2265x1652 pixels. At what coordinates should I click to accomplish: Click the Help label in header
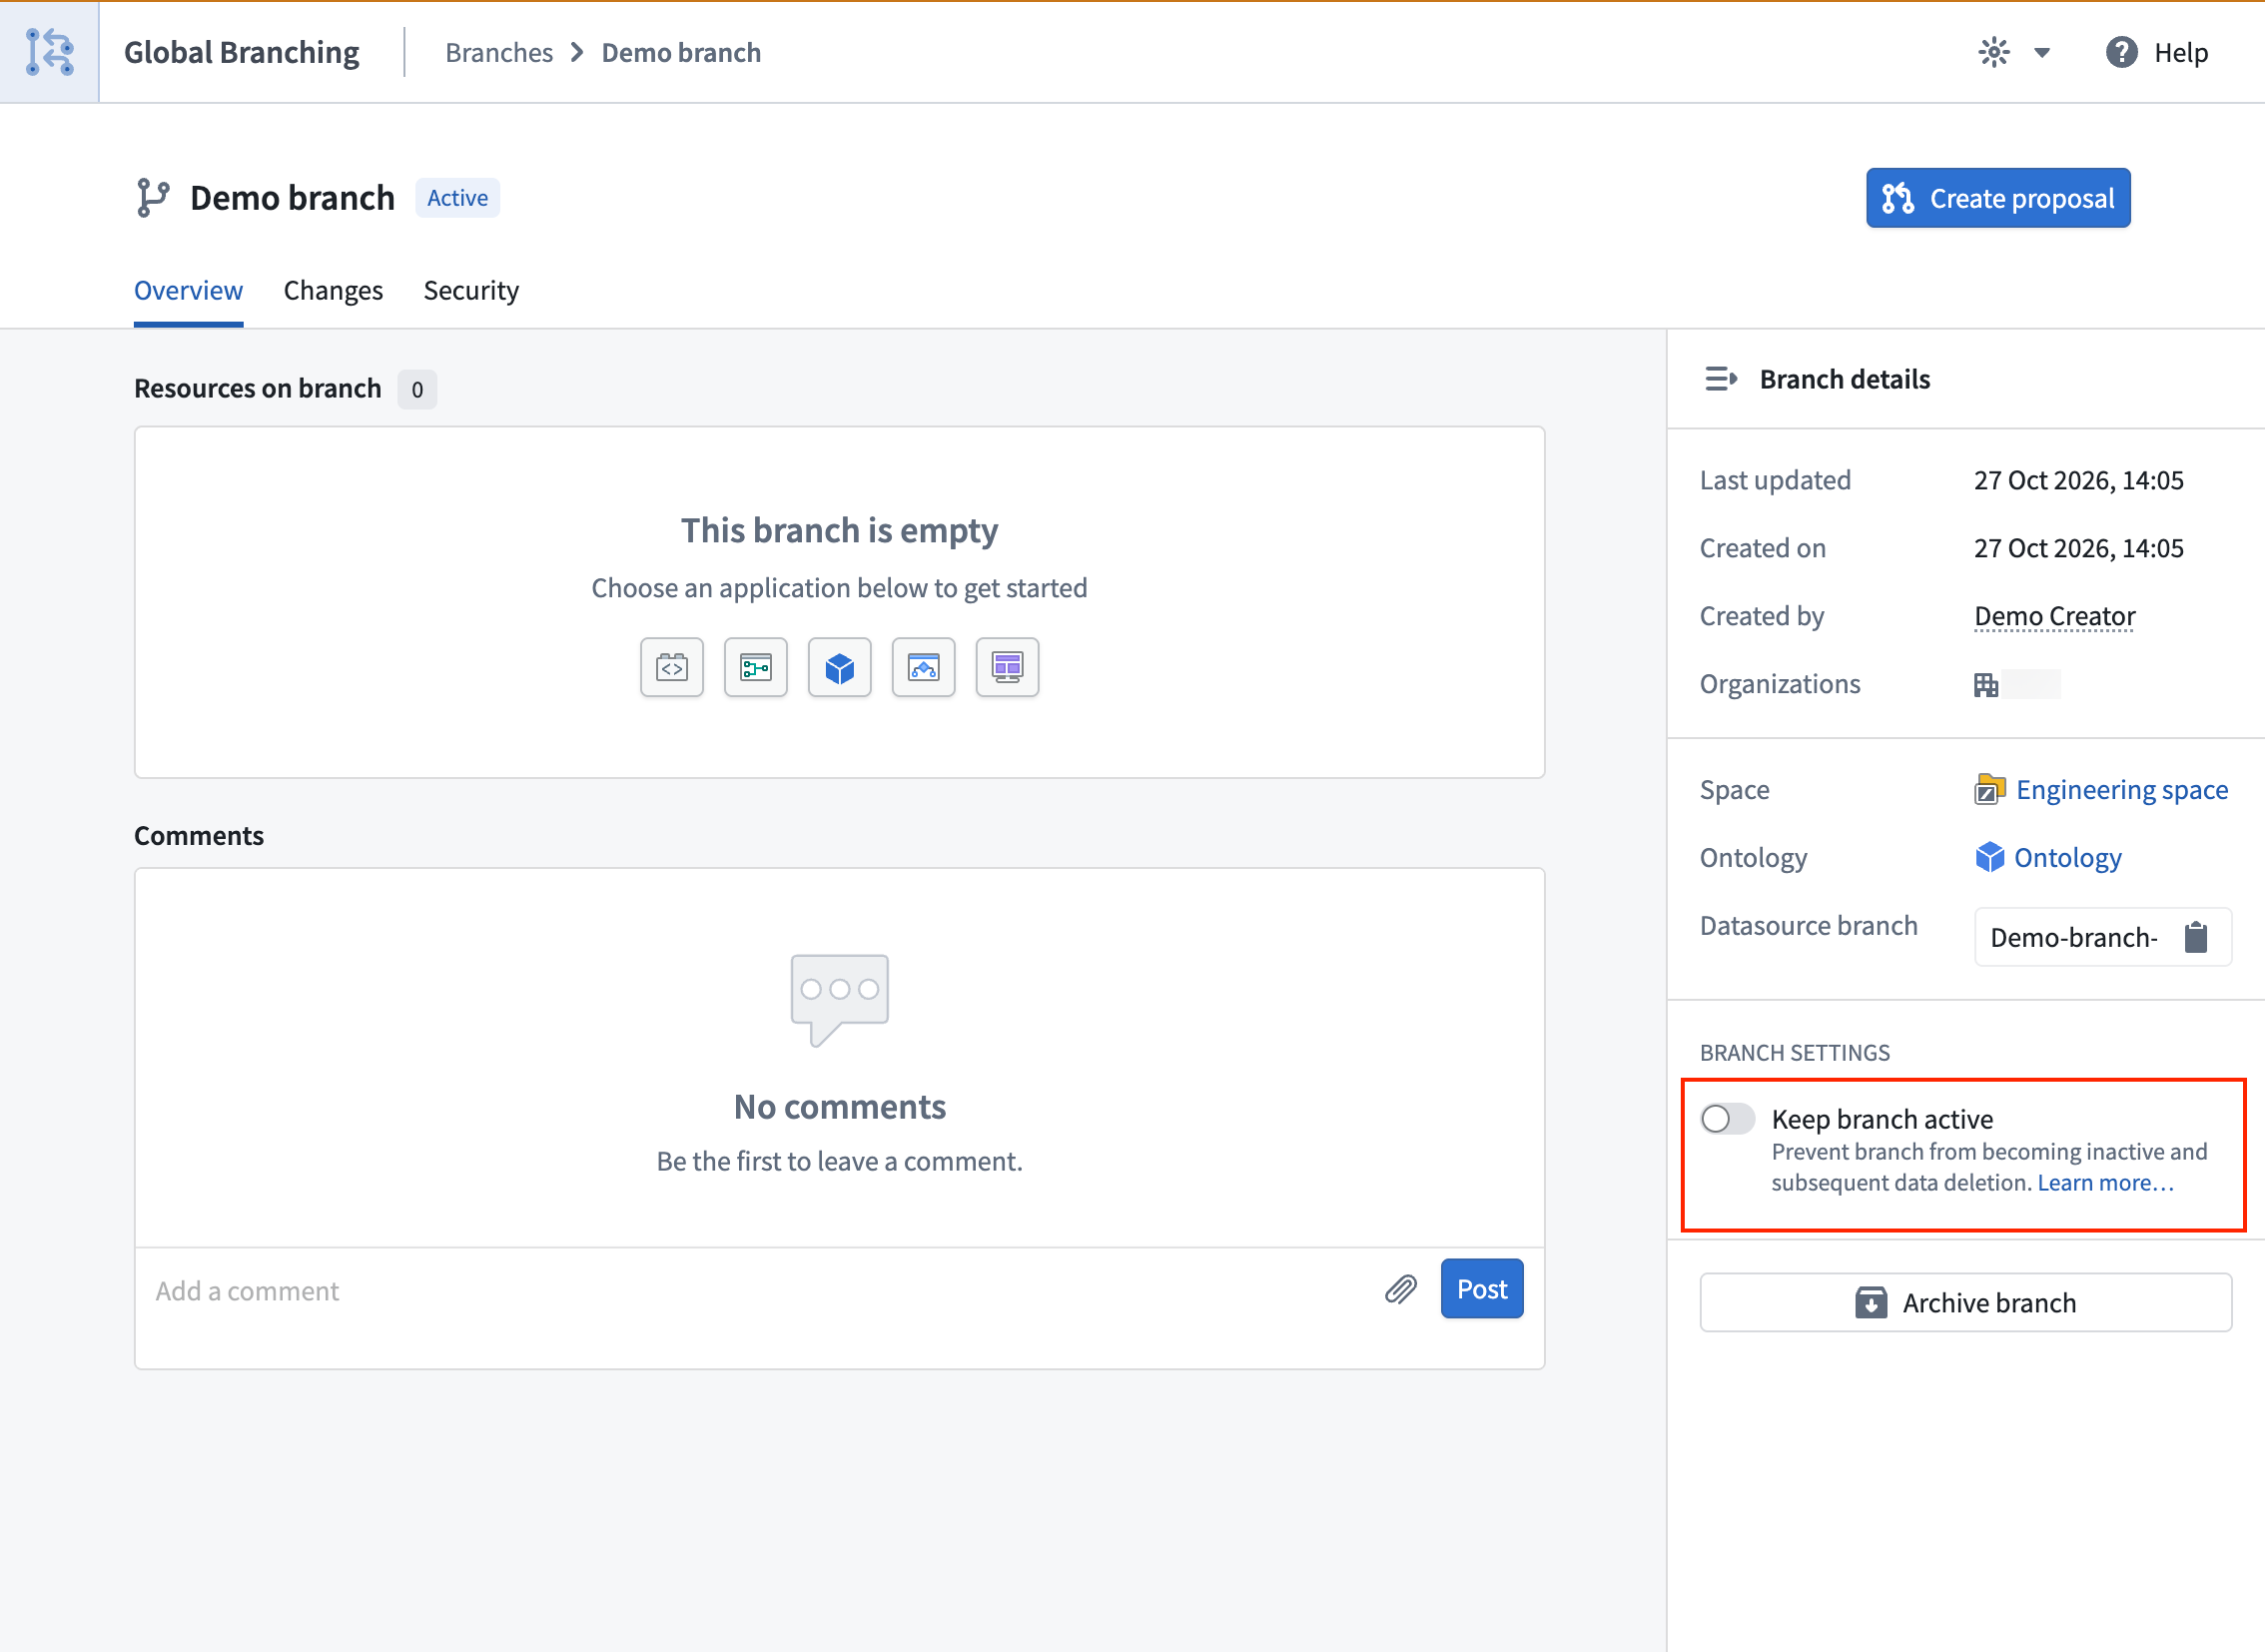(x=2180, y=53)
